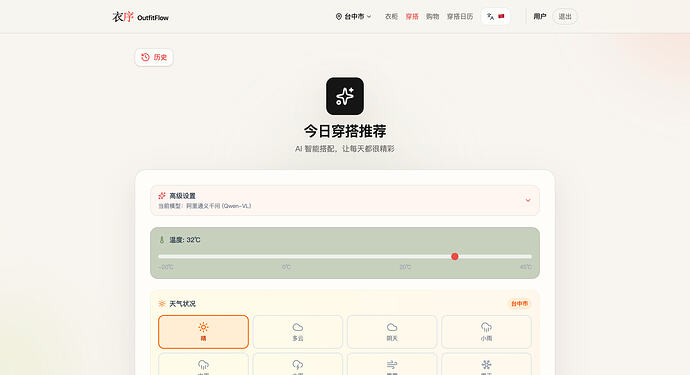690x375 pixels.
Task: Click the 当前模型 Qwen-VL text
Action: pos(205,206)
